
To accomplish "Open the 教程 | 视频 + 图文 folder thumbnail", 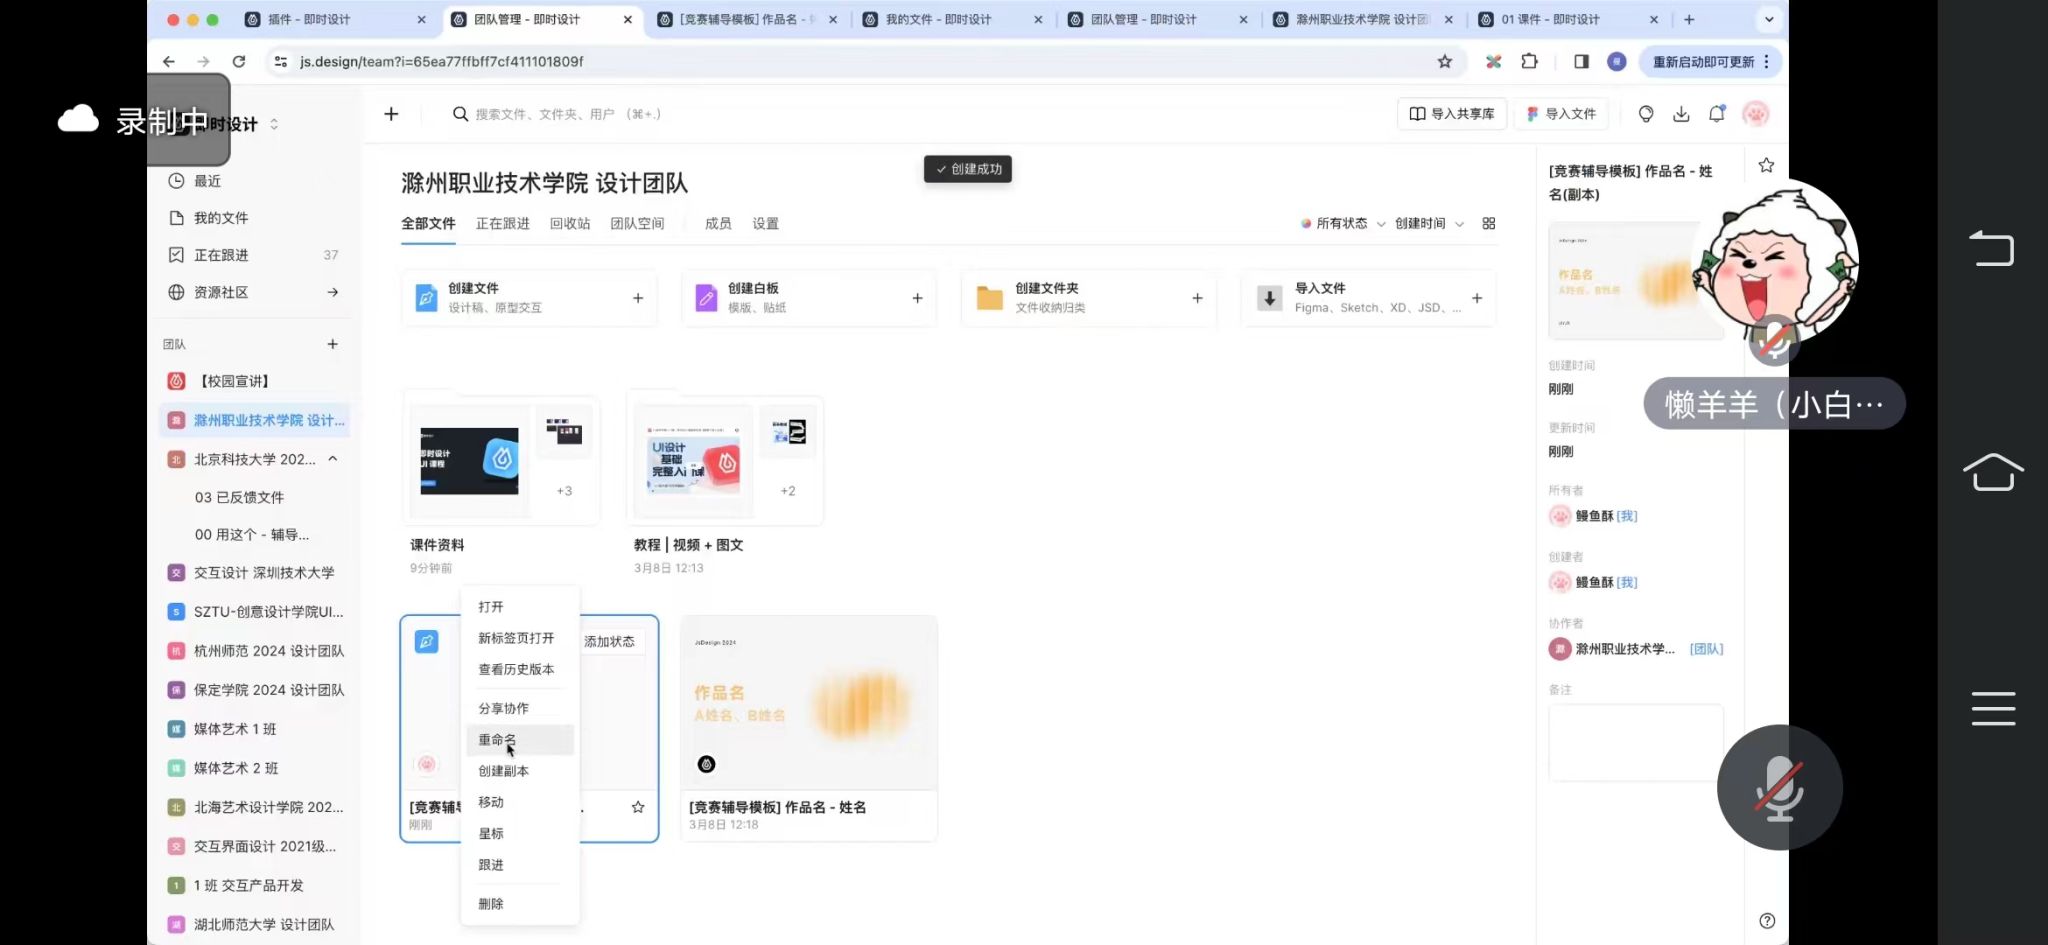I will pyautogui.click(x=724, y=460).
